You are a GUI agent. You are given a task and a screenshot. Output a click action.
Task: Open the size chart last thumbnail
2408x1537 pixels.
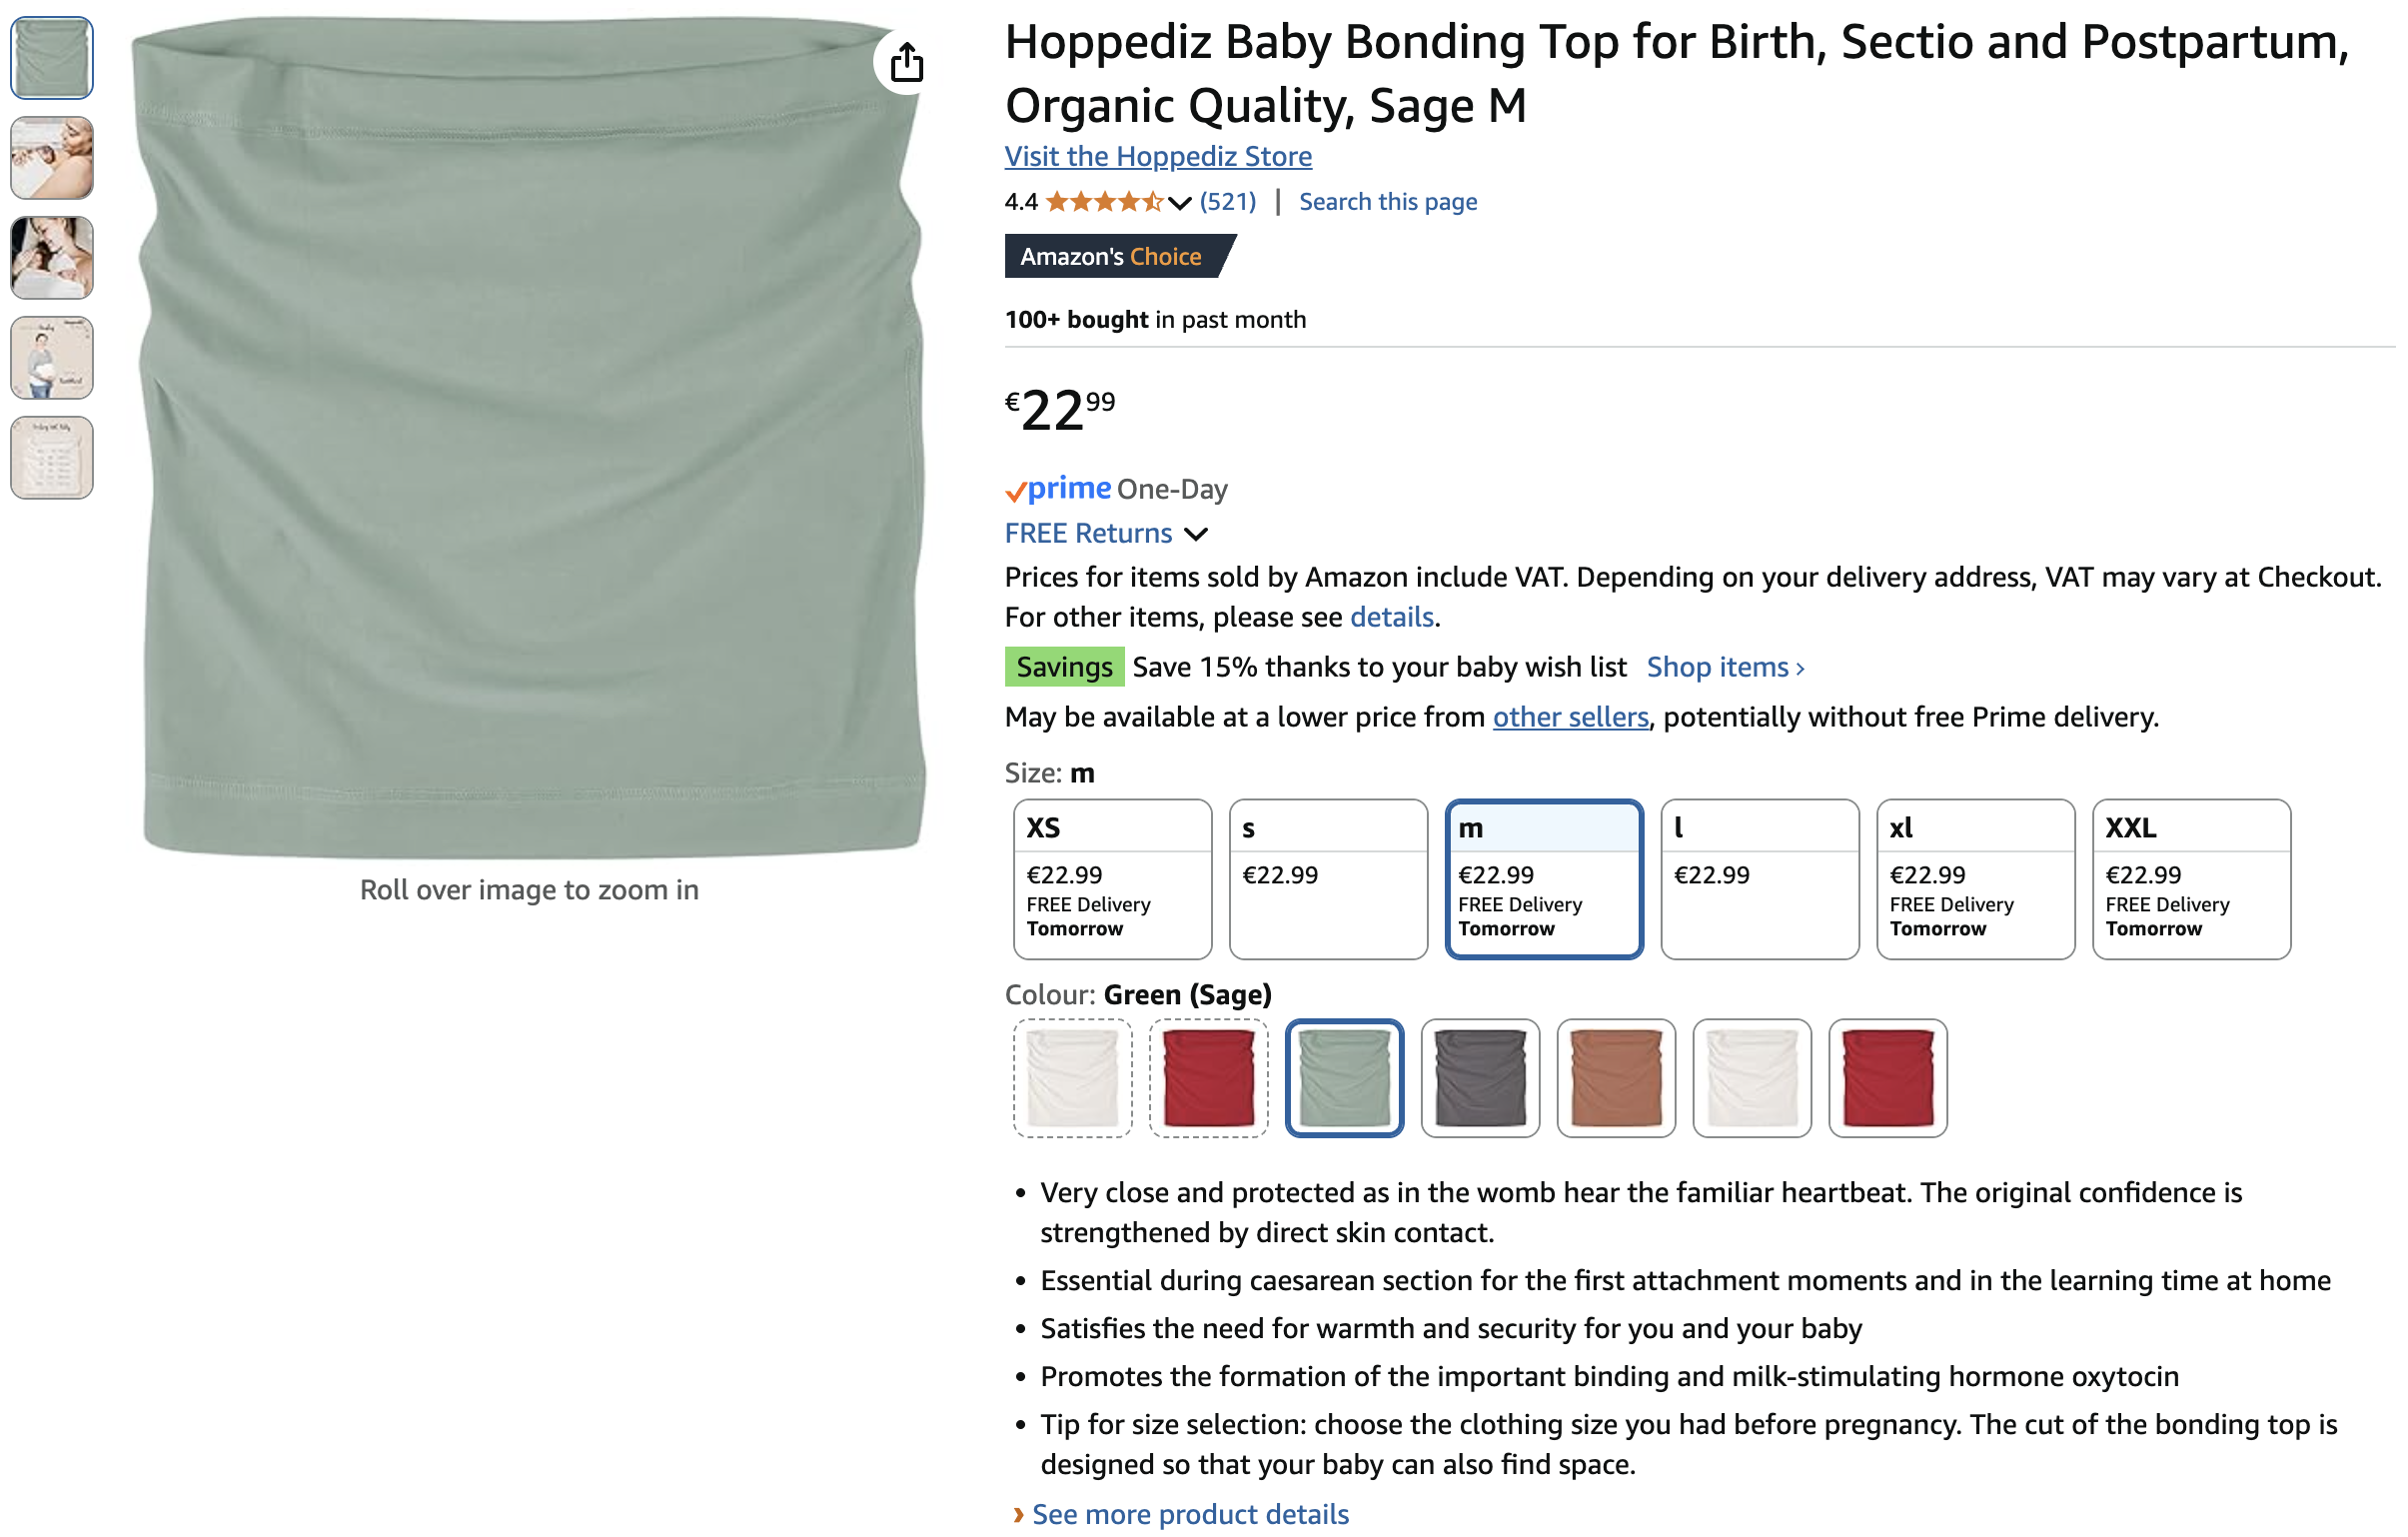52,458
